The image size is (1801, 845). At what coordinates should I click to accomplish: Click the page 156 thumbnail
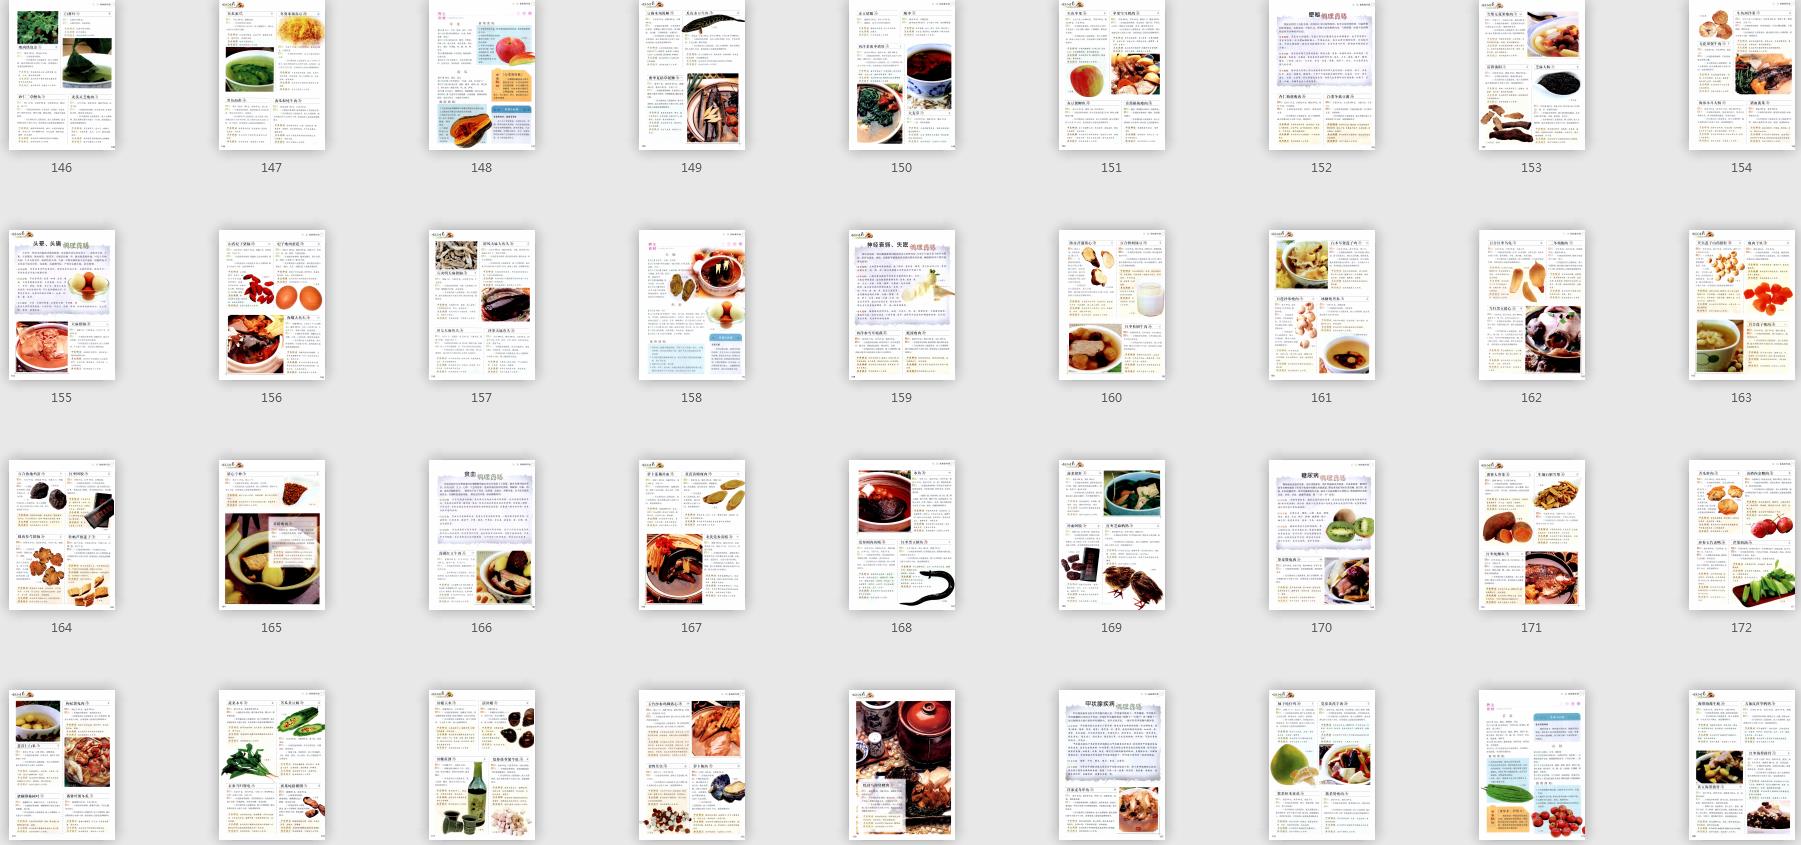pos(272,305)
